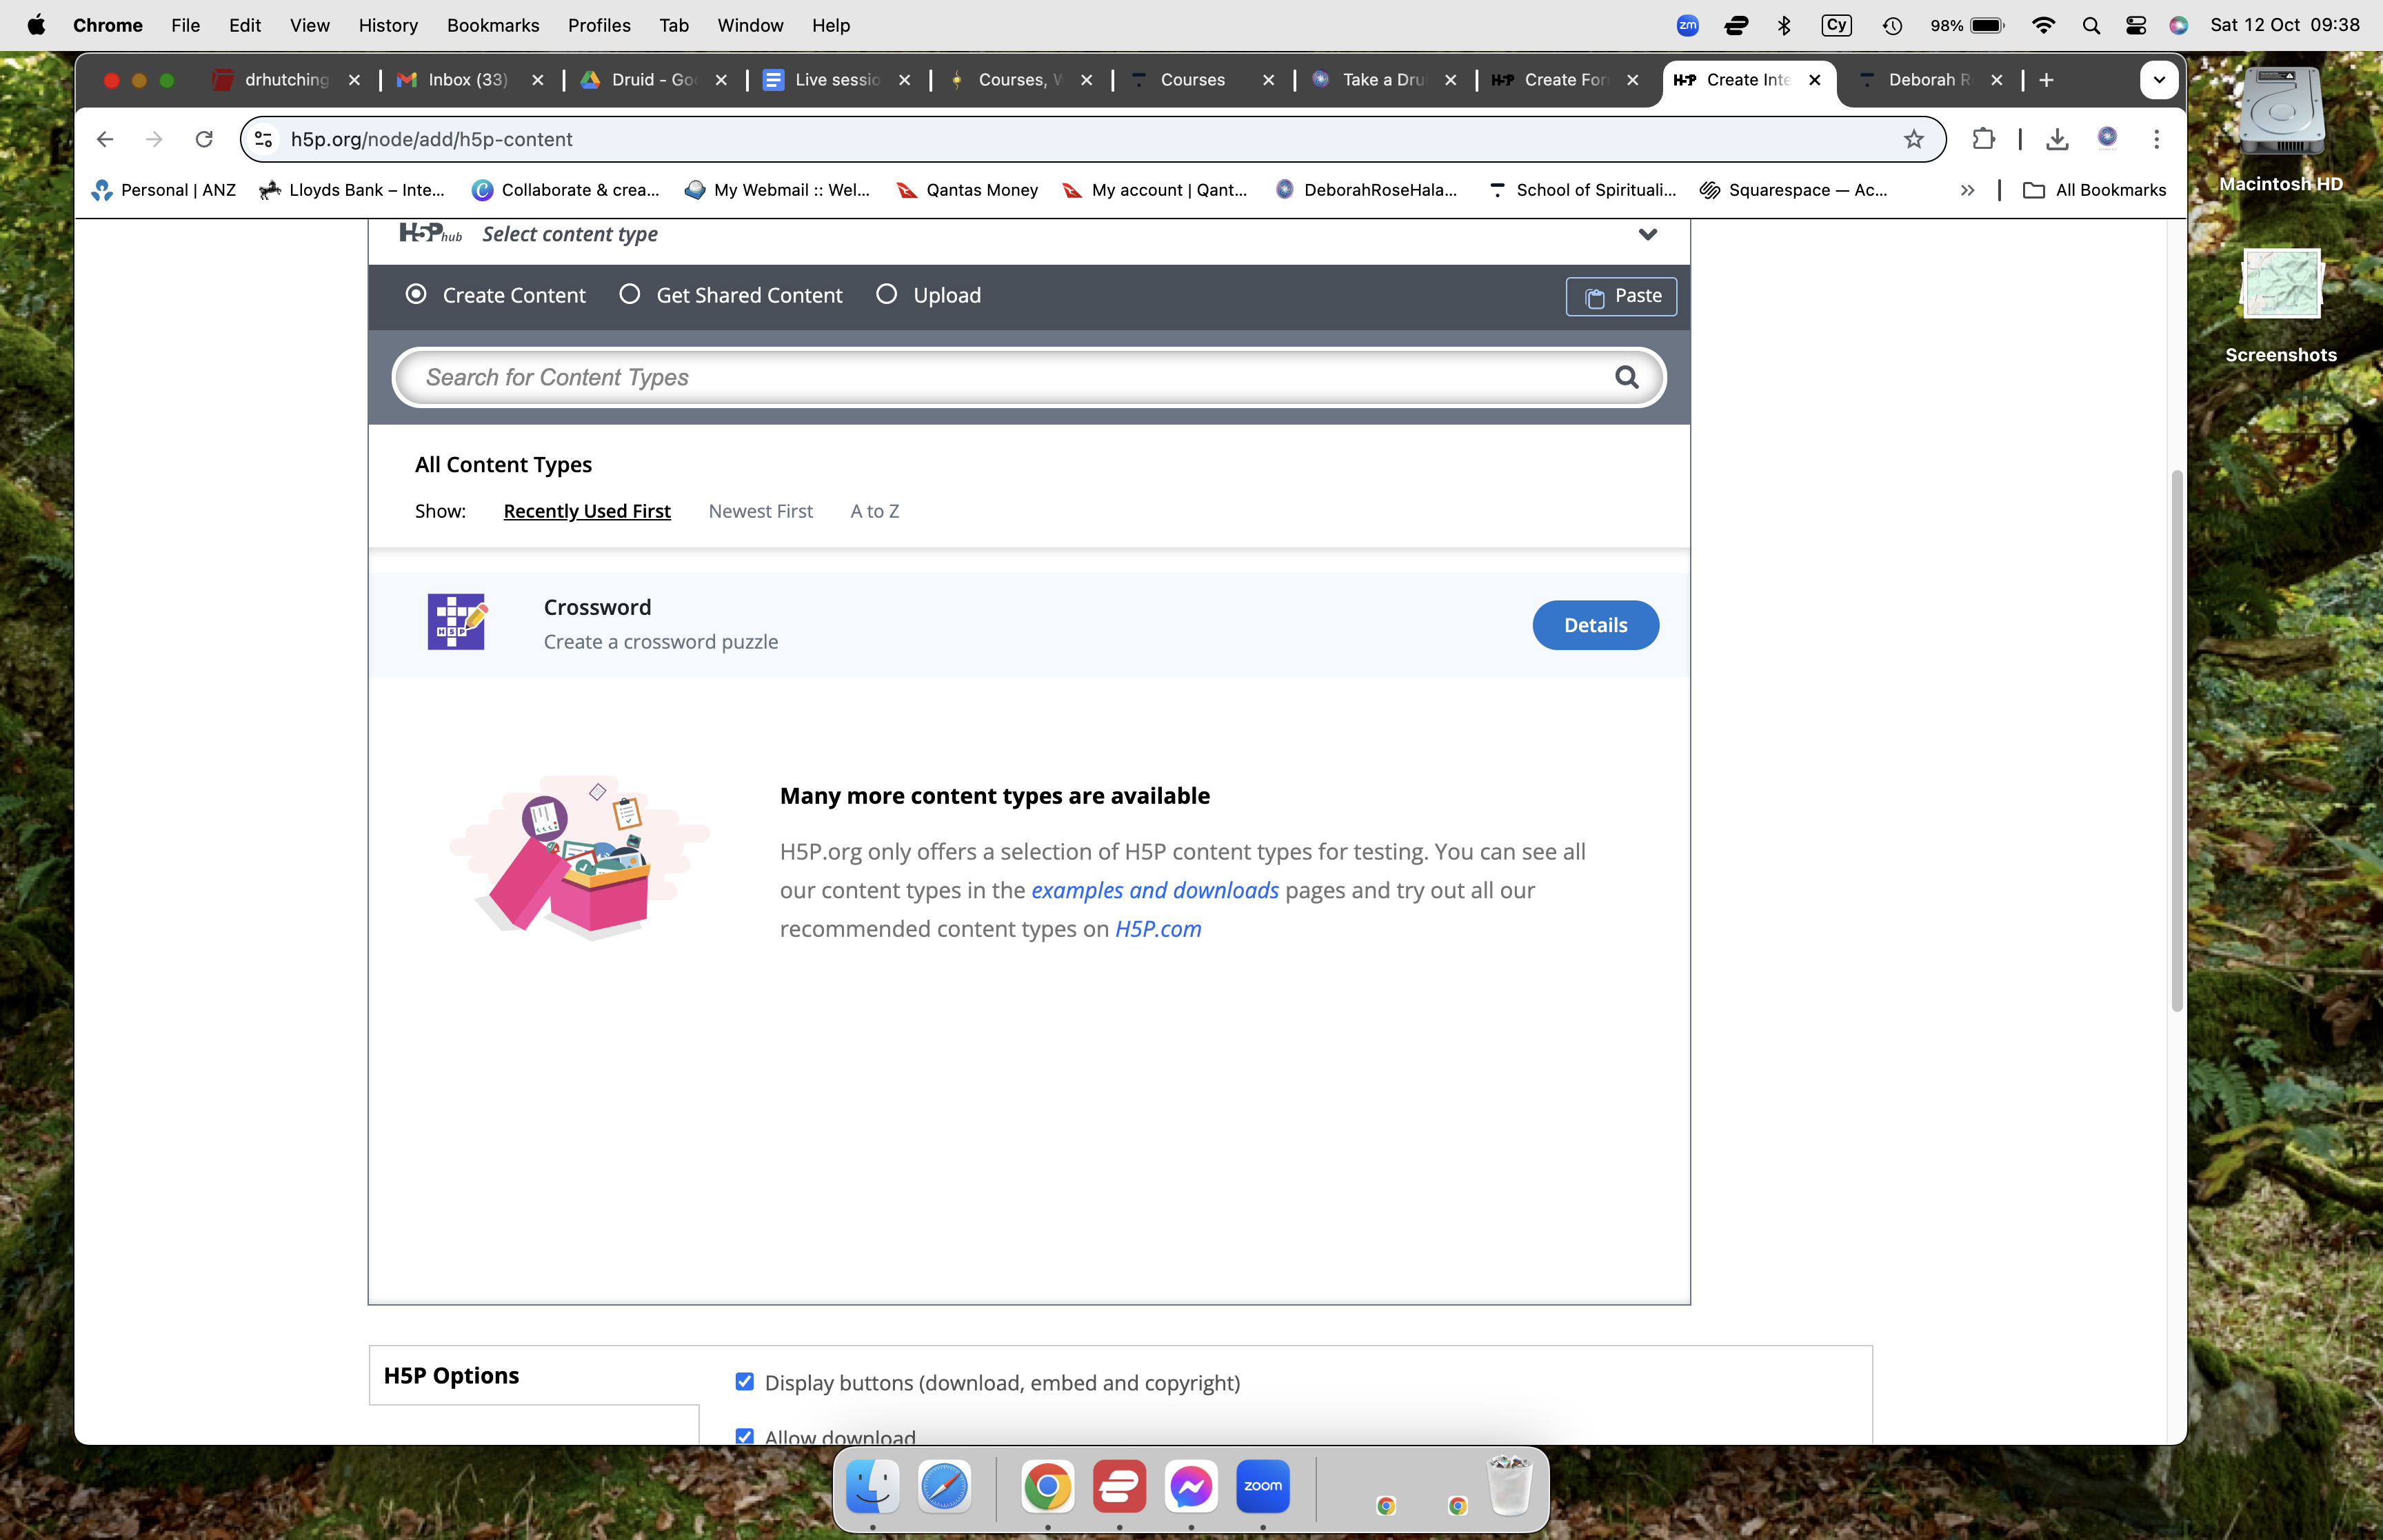Bookmark this page with the star icon
Viewport: 2383px width, 1540px height.
tap(1913, 139)
